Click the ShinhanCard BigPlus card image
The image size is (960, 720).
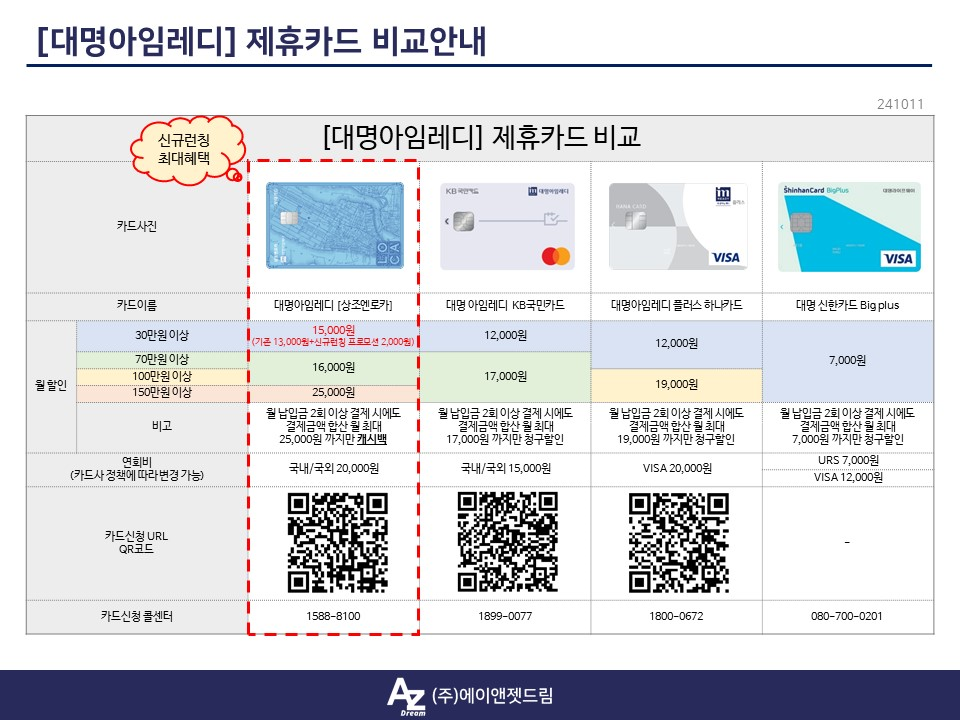pyautogui.click(x=849, y=227)
